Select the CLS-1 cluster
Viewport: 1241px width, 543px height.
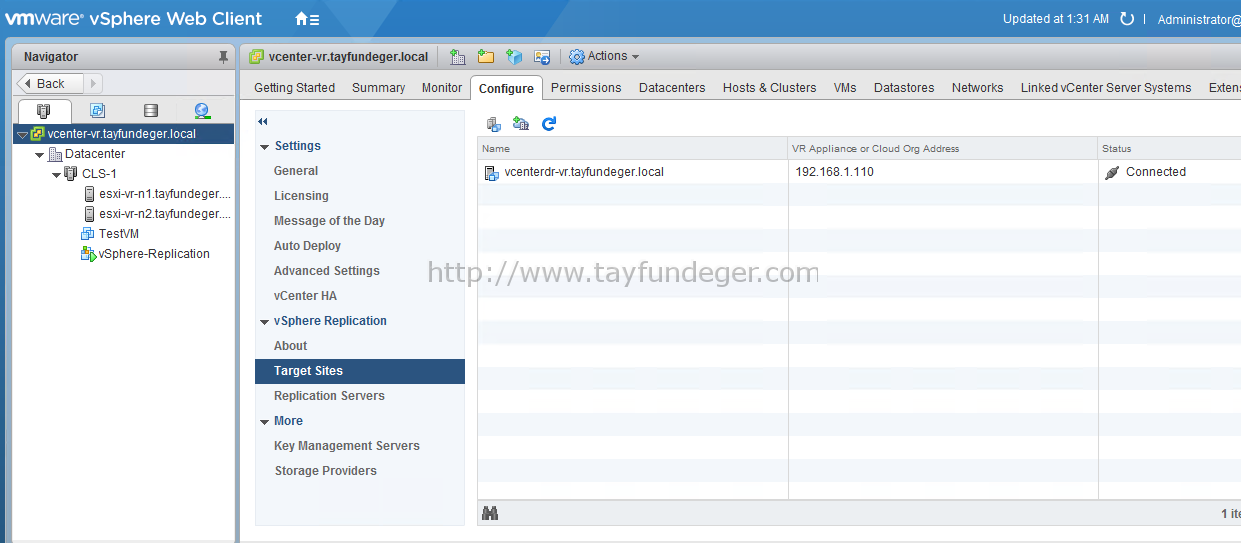coord(99,174)
